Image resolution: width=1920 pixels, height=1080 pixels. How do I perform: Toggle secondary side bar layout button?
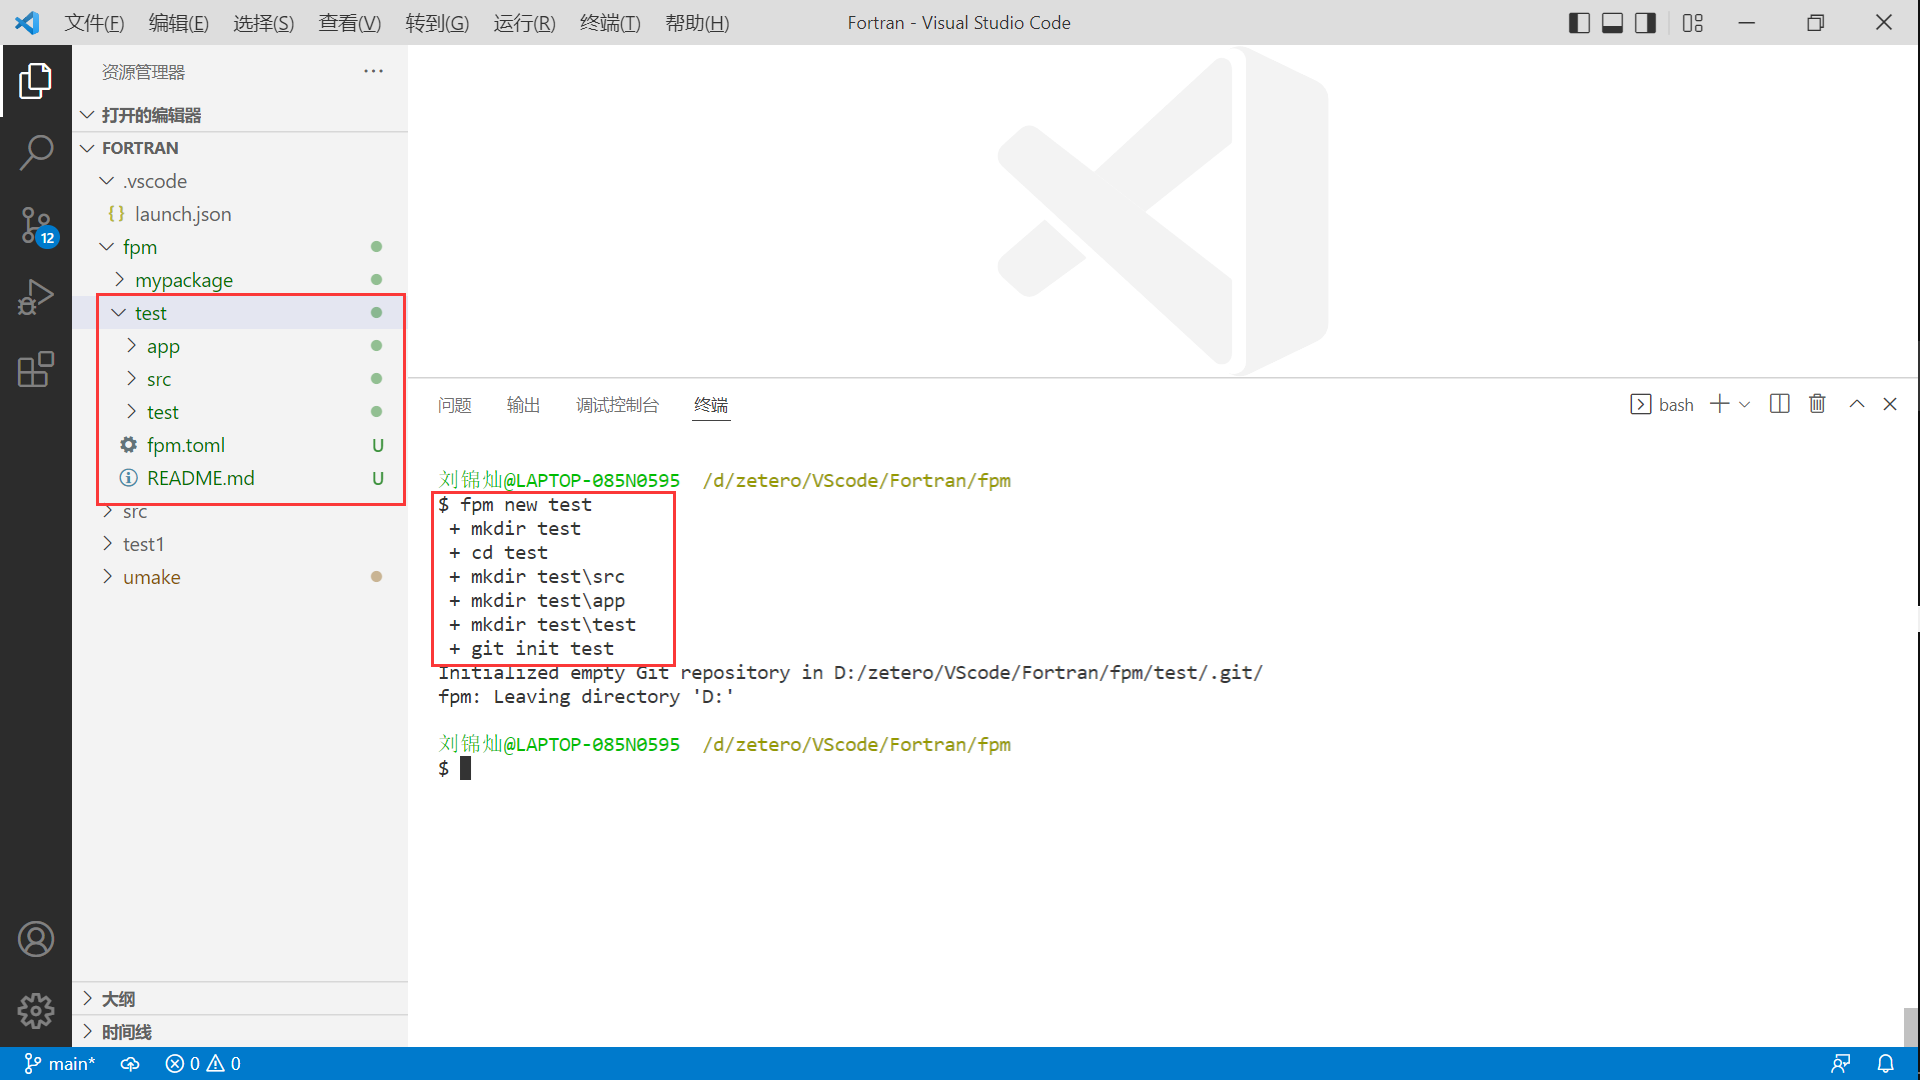coord(1645,23)
